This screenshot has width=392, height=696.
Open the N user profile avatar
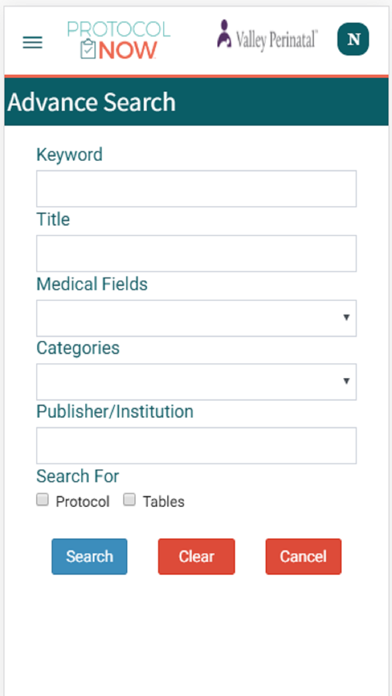tap(353, 39)
